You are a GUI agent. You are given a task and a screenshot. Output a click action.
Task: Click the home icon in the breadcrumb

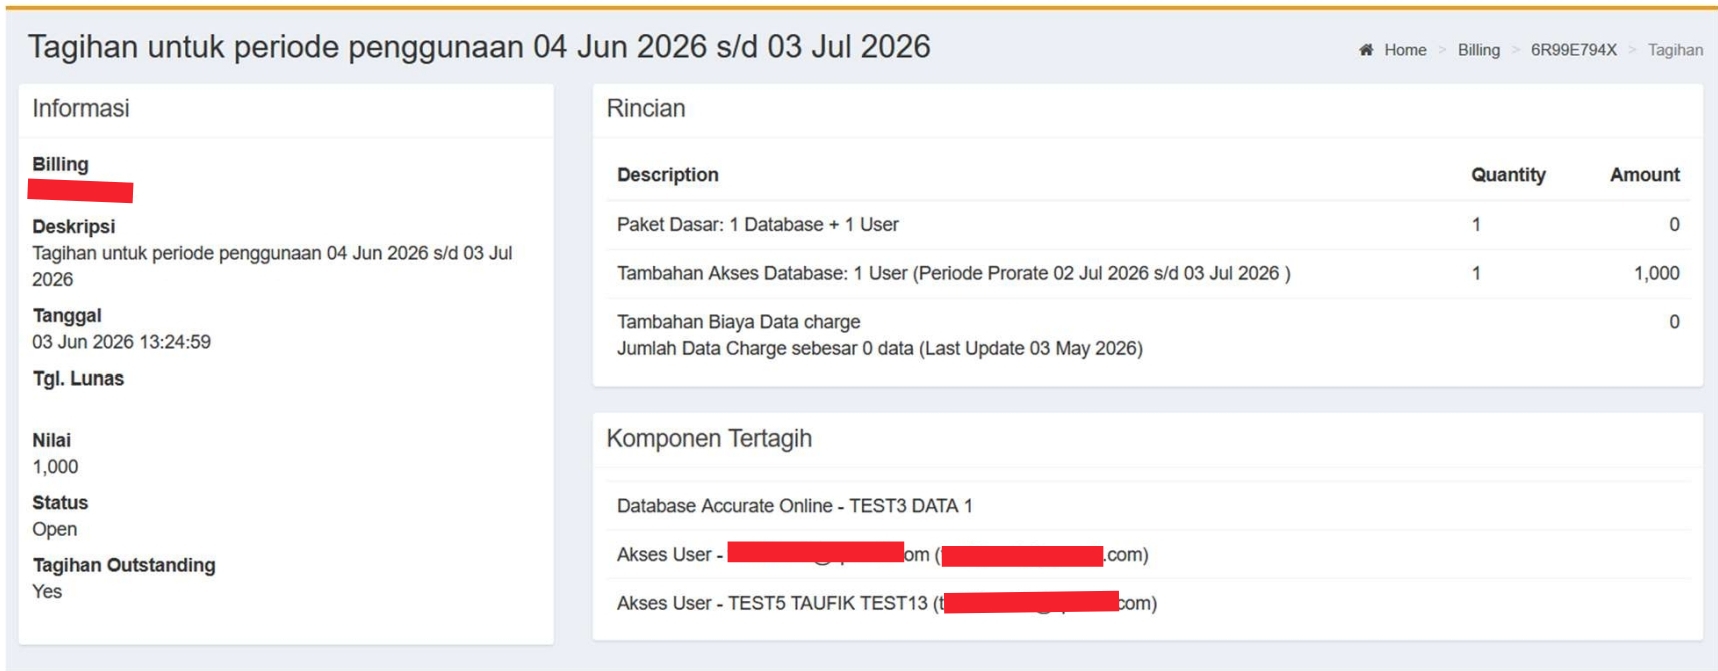(x=1366, y=50)
